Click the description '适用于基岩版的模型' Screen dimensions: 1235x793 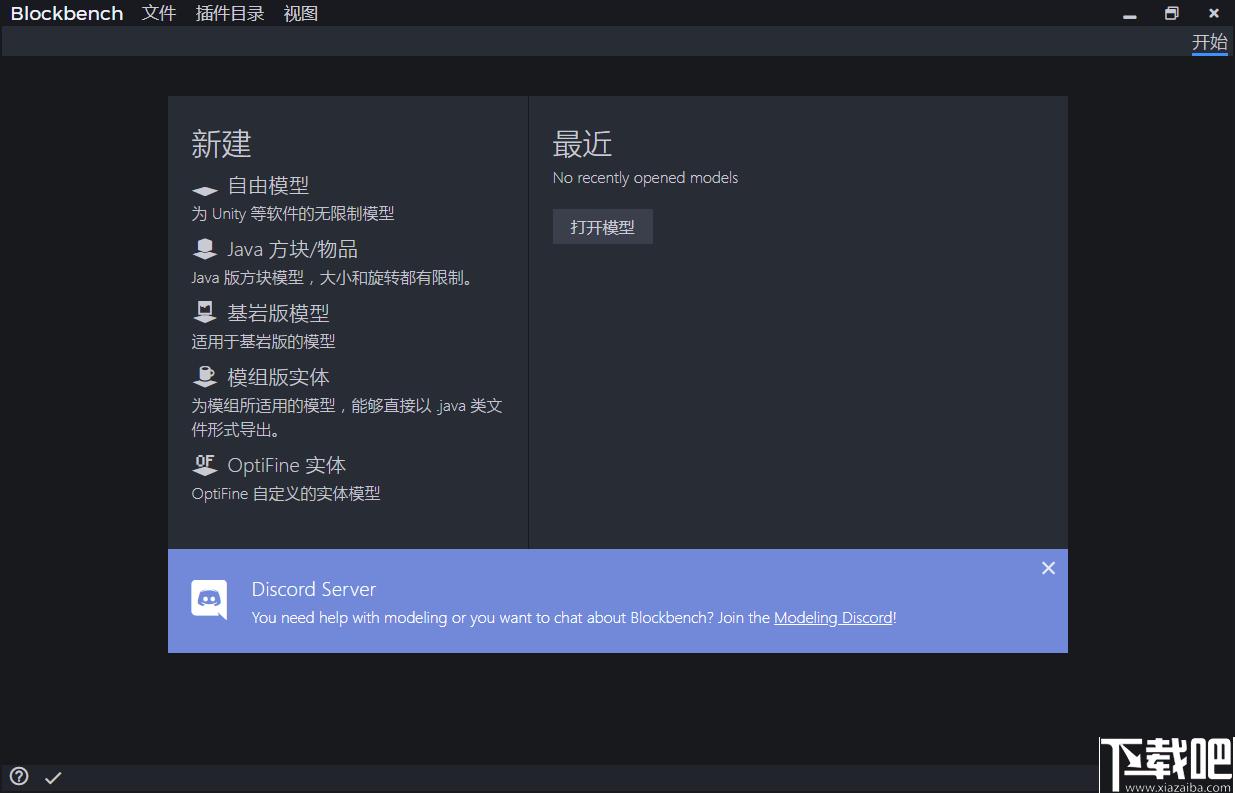pyautogui.click(x=263, y=341)
